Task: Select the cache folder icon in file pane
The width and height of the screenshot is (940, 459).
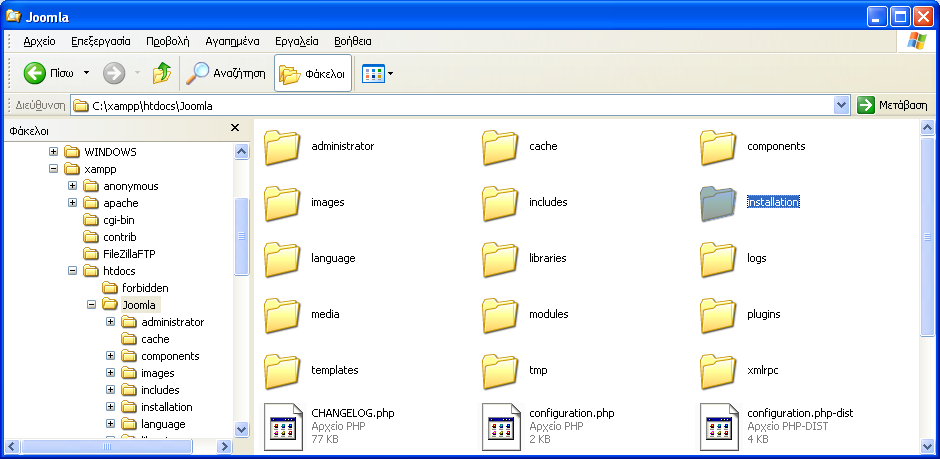Action: pyautogui.click(x=500, y=147)
